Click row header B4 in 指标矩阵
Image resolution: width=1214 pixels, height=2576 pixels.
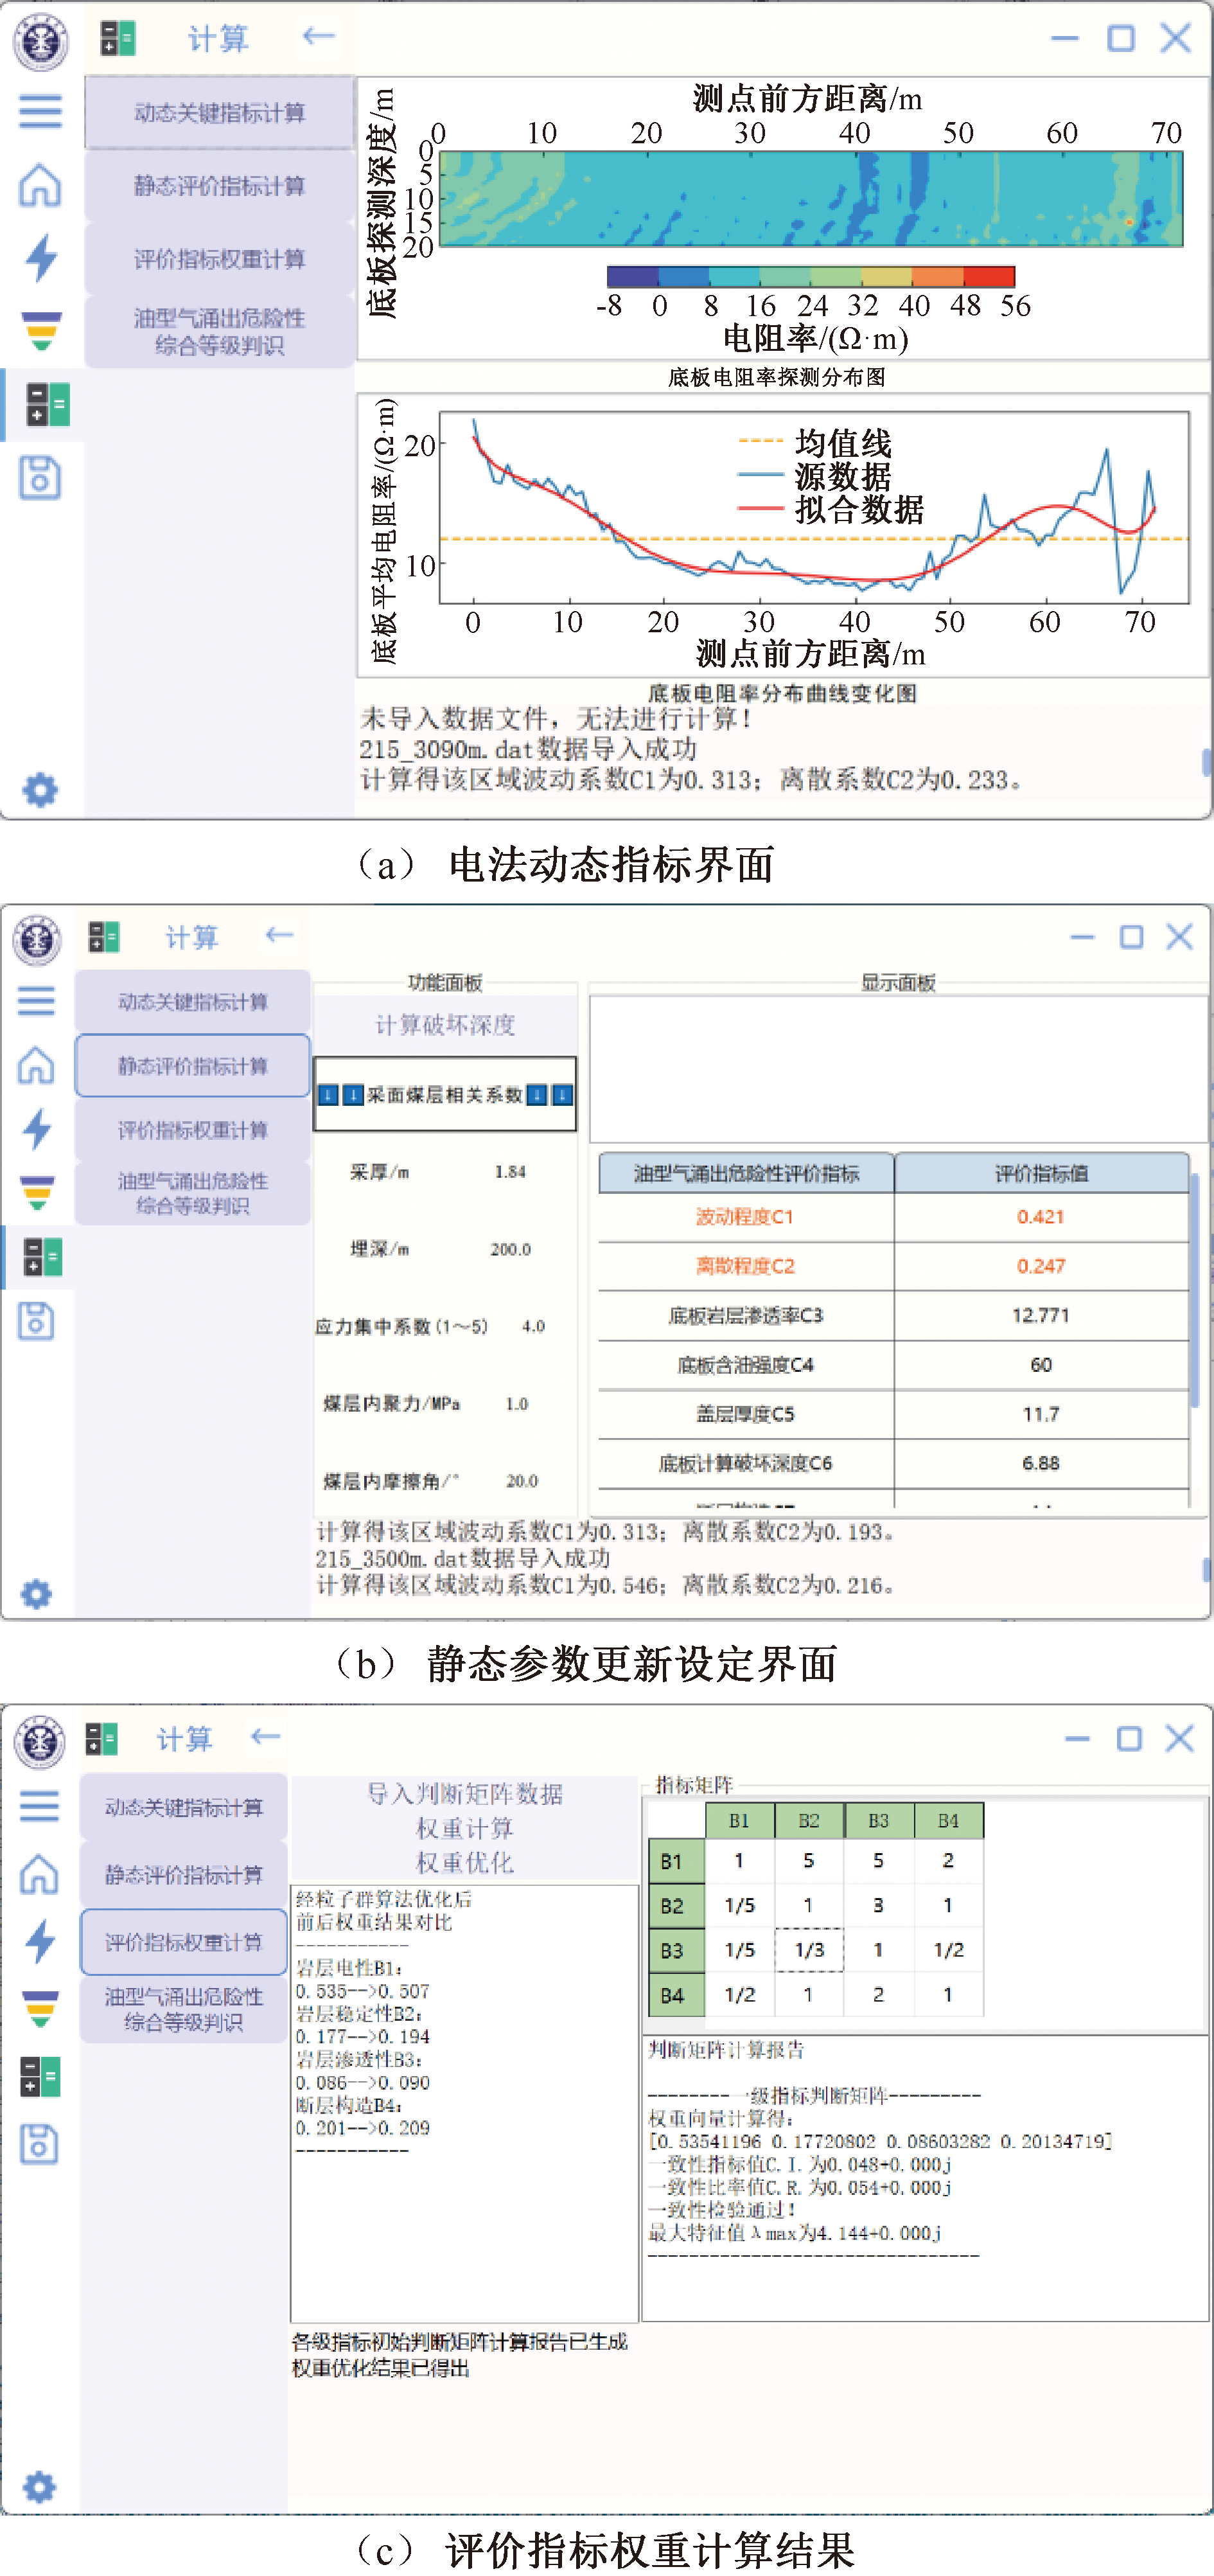(x=676, y=1995)
